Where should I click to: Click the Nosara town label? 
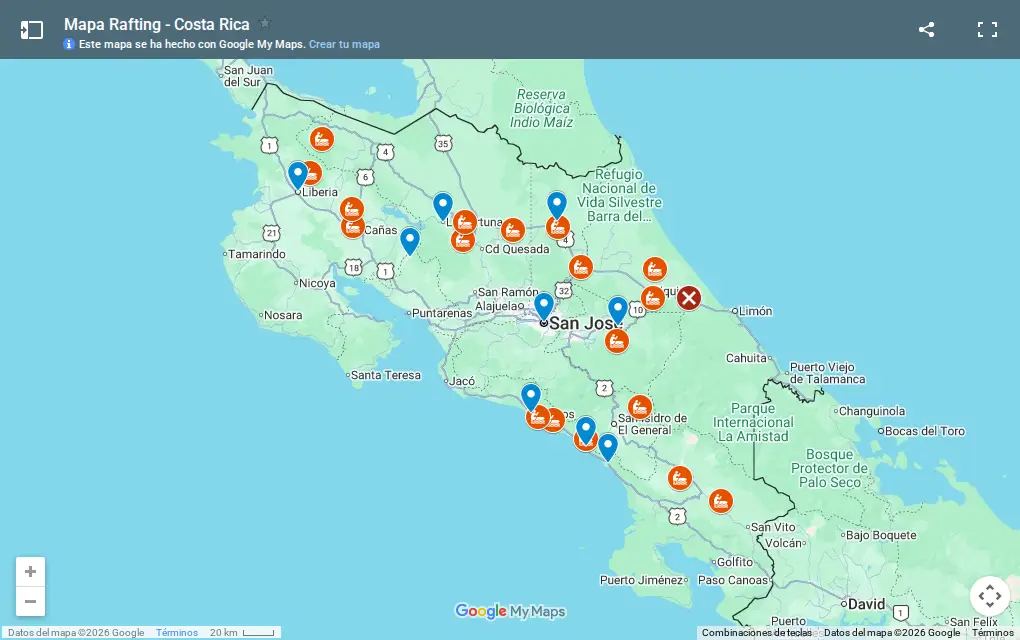[283, 315]
